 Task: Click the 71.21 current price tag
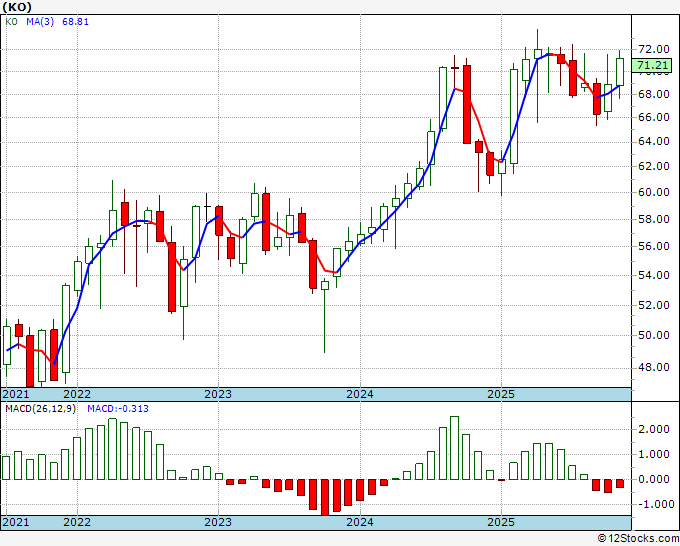click(652, 65)
